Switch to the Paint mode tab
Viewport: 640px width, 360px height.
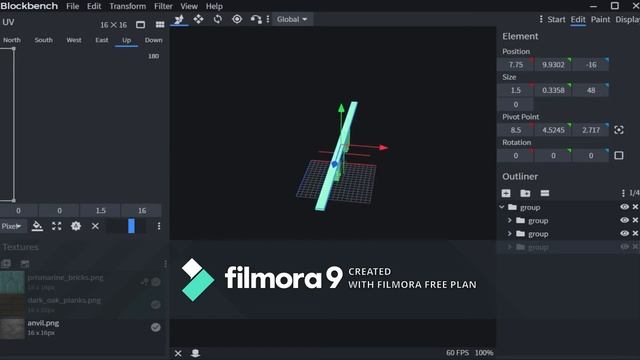click(x=600, y=19)
